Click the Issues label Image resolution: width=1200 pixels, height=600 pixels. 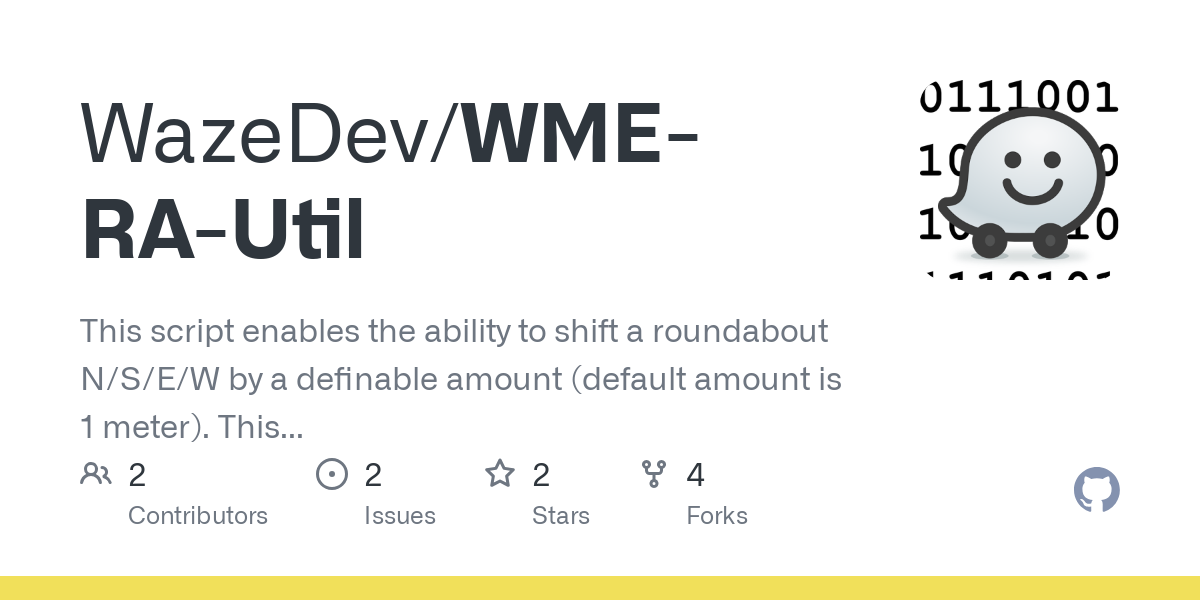pyautogui.click(x=400, y=516)
